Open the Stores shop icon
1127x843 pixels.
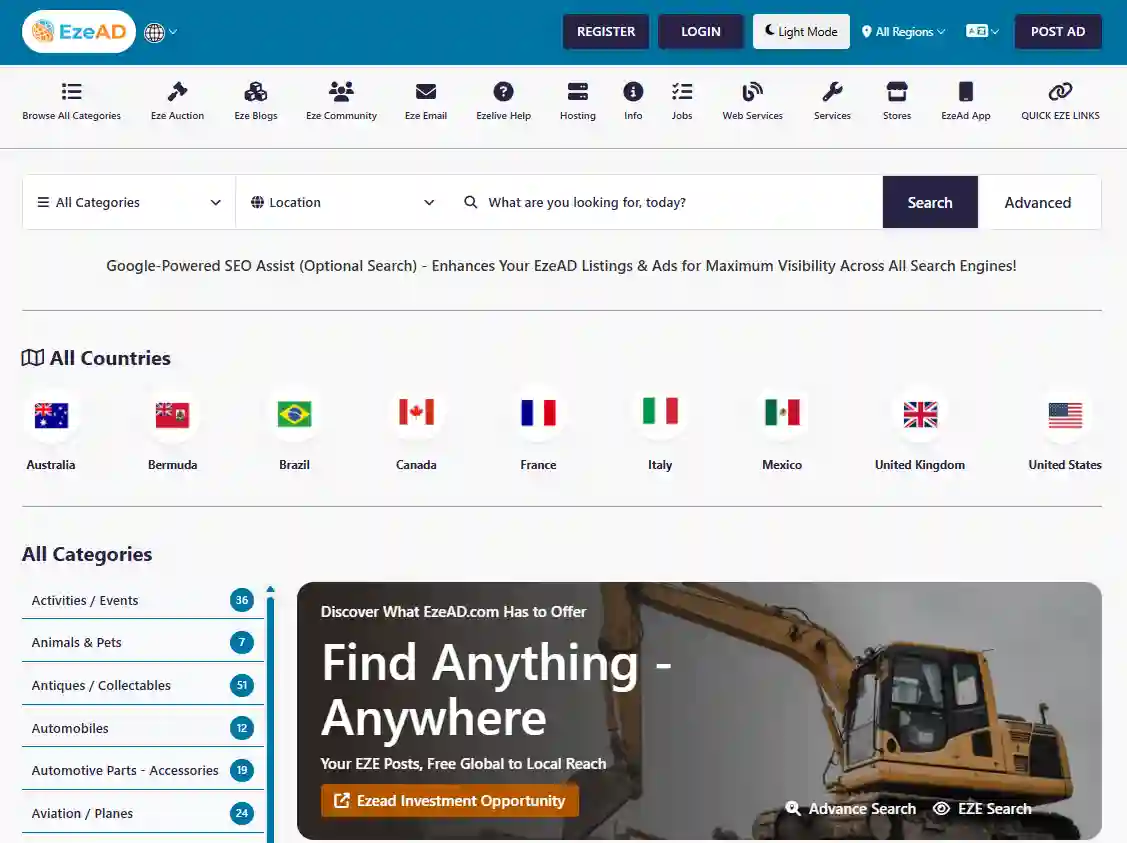pyautogui.click(x=896, y=92)
